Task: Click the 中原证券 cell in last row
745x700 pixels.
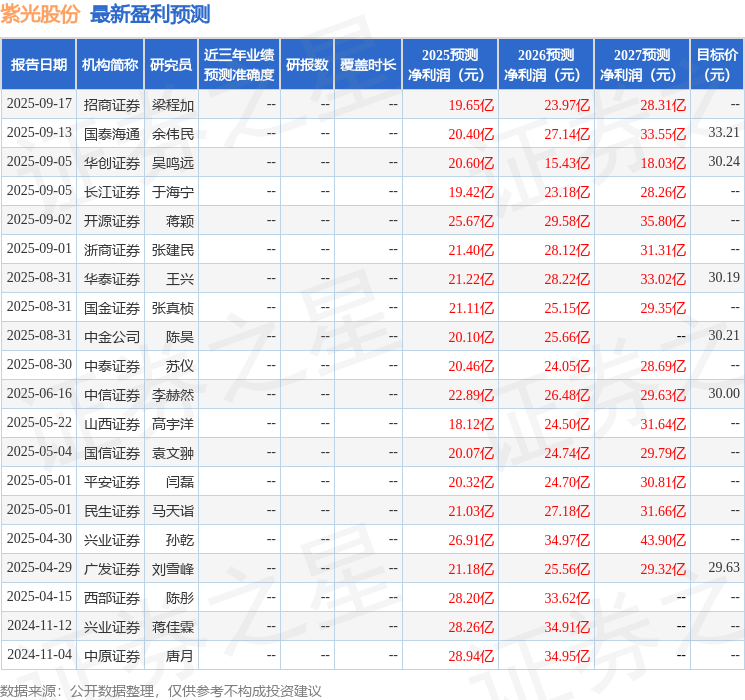Action: click(112, 656)
